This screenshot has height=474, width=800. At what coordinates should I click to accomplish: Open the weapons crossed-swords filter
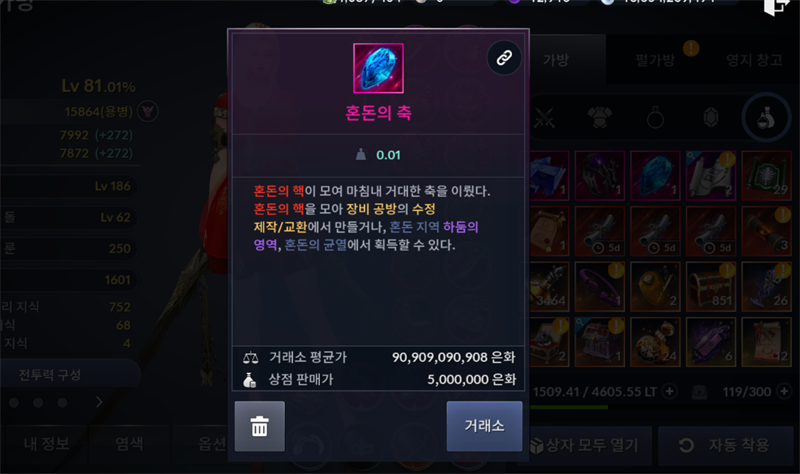pyautogui.click(x=544, y=118)
